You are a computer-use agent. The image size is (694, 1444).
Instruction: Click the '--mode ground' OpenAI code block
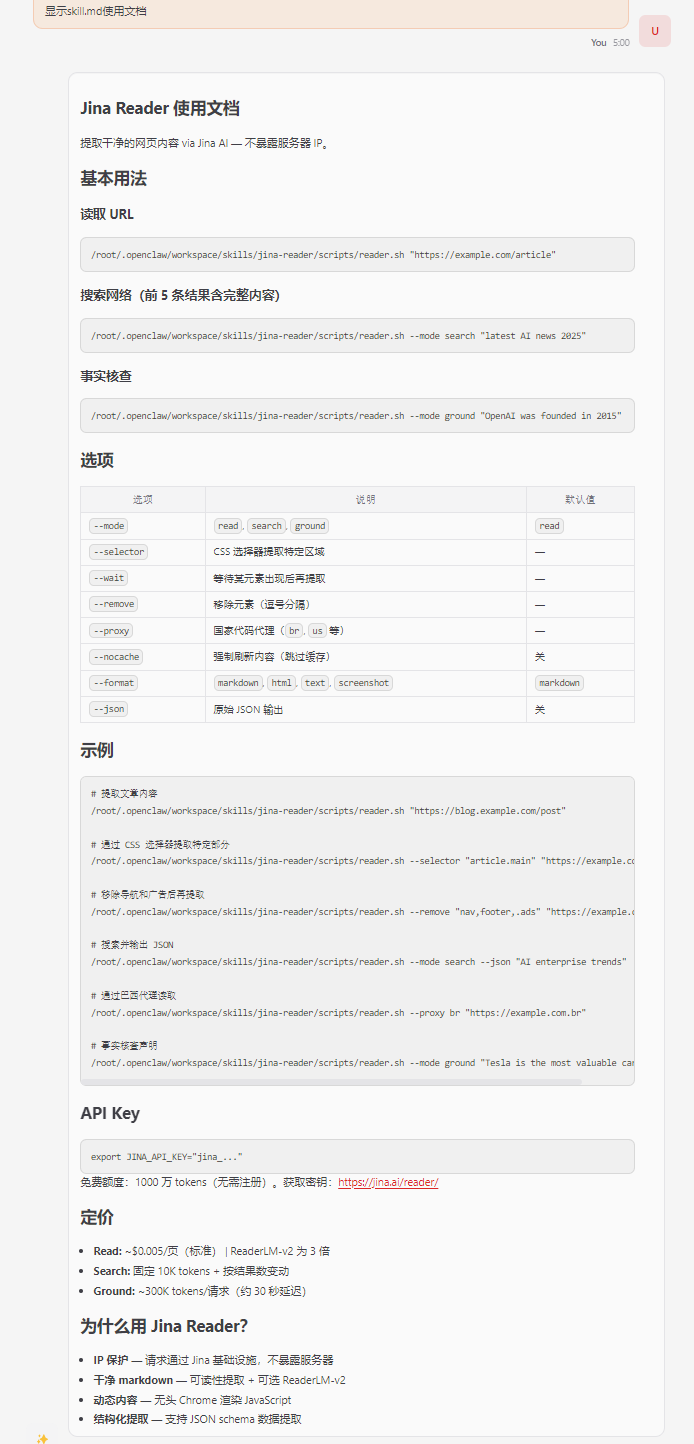pyautogui.click(x=357, y=415)
